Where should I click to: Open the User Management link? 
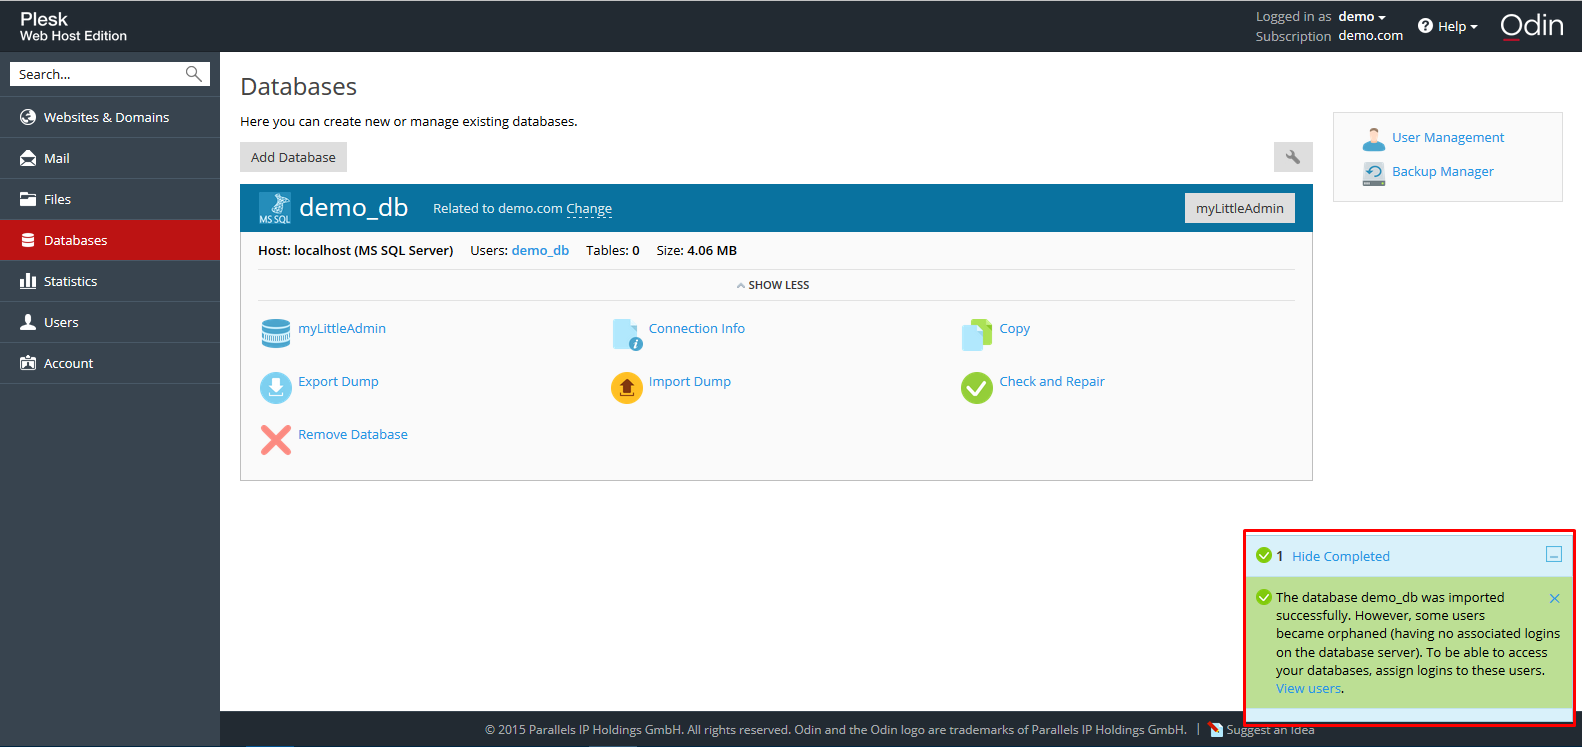[x=1448, y=137]
